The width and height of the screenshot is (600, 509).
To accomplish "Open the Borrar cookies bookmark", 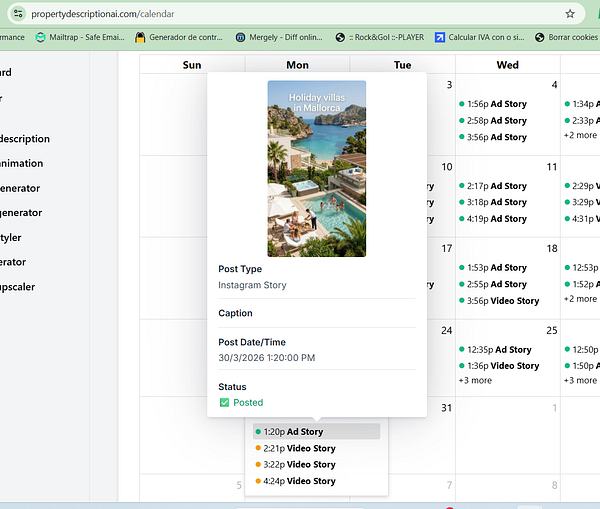I will (567, 38).
